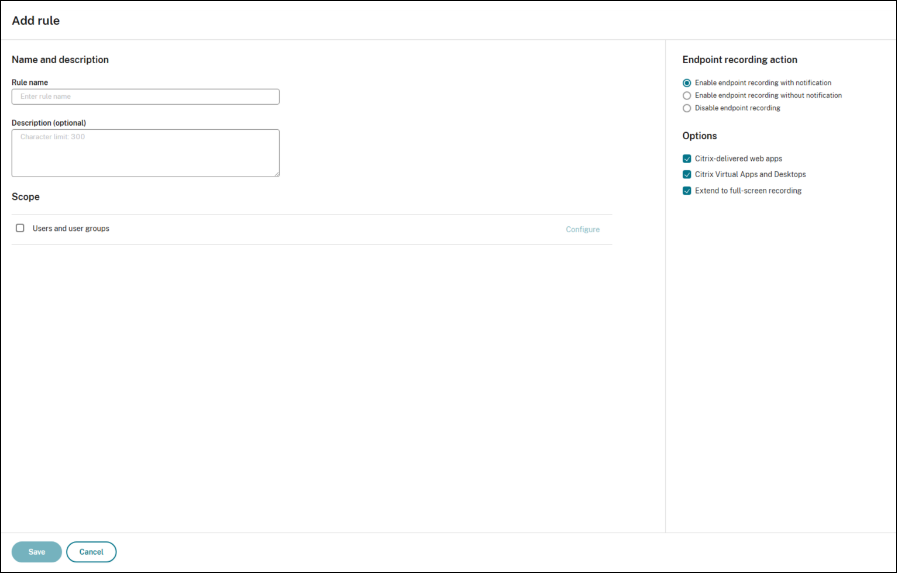Check the Users and user groups box

tap(20, 228)
